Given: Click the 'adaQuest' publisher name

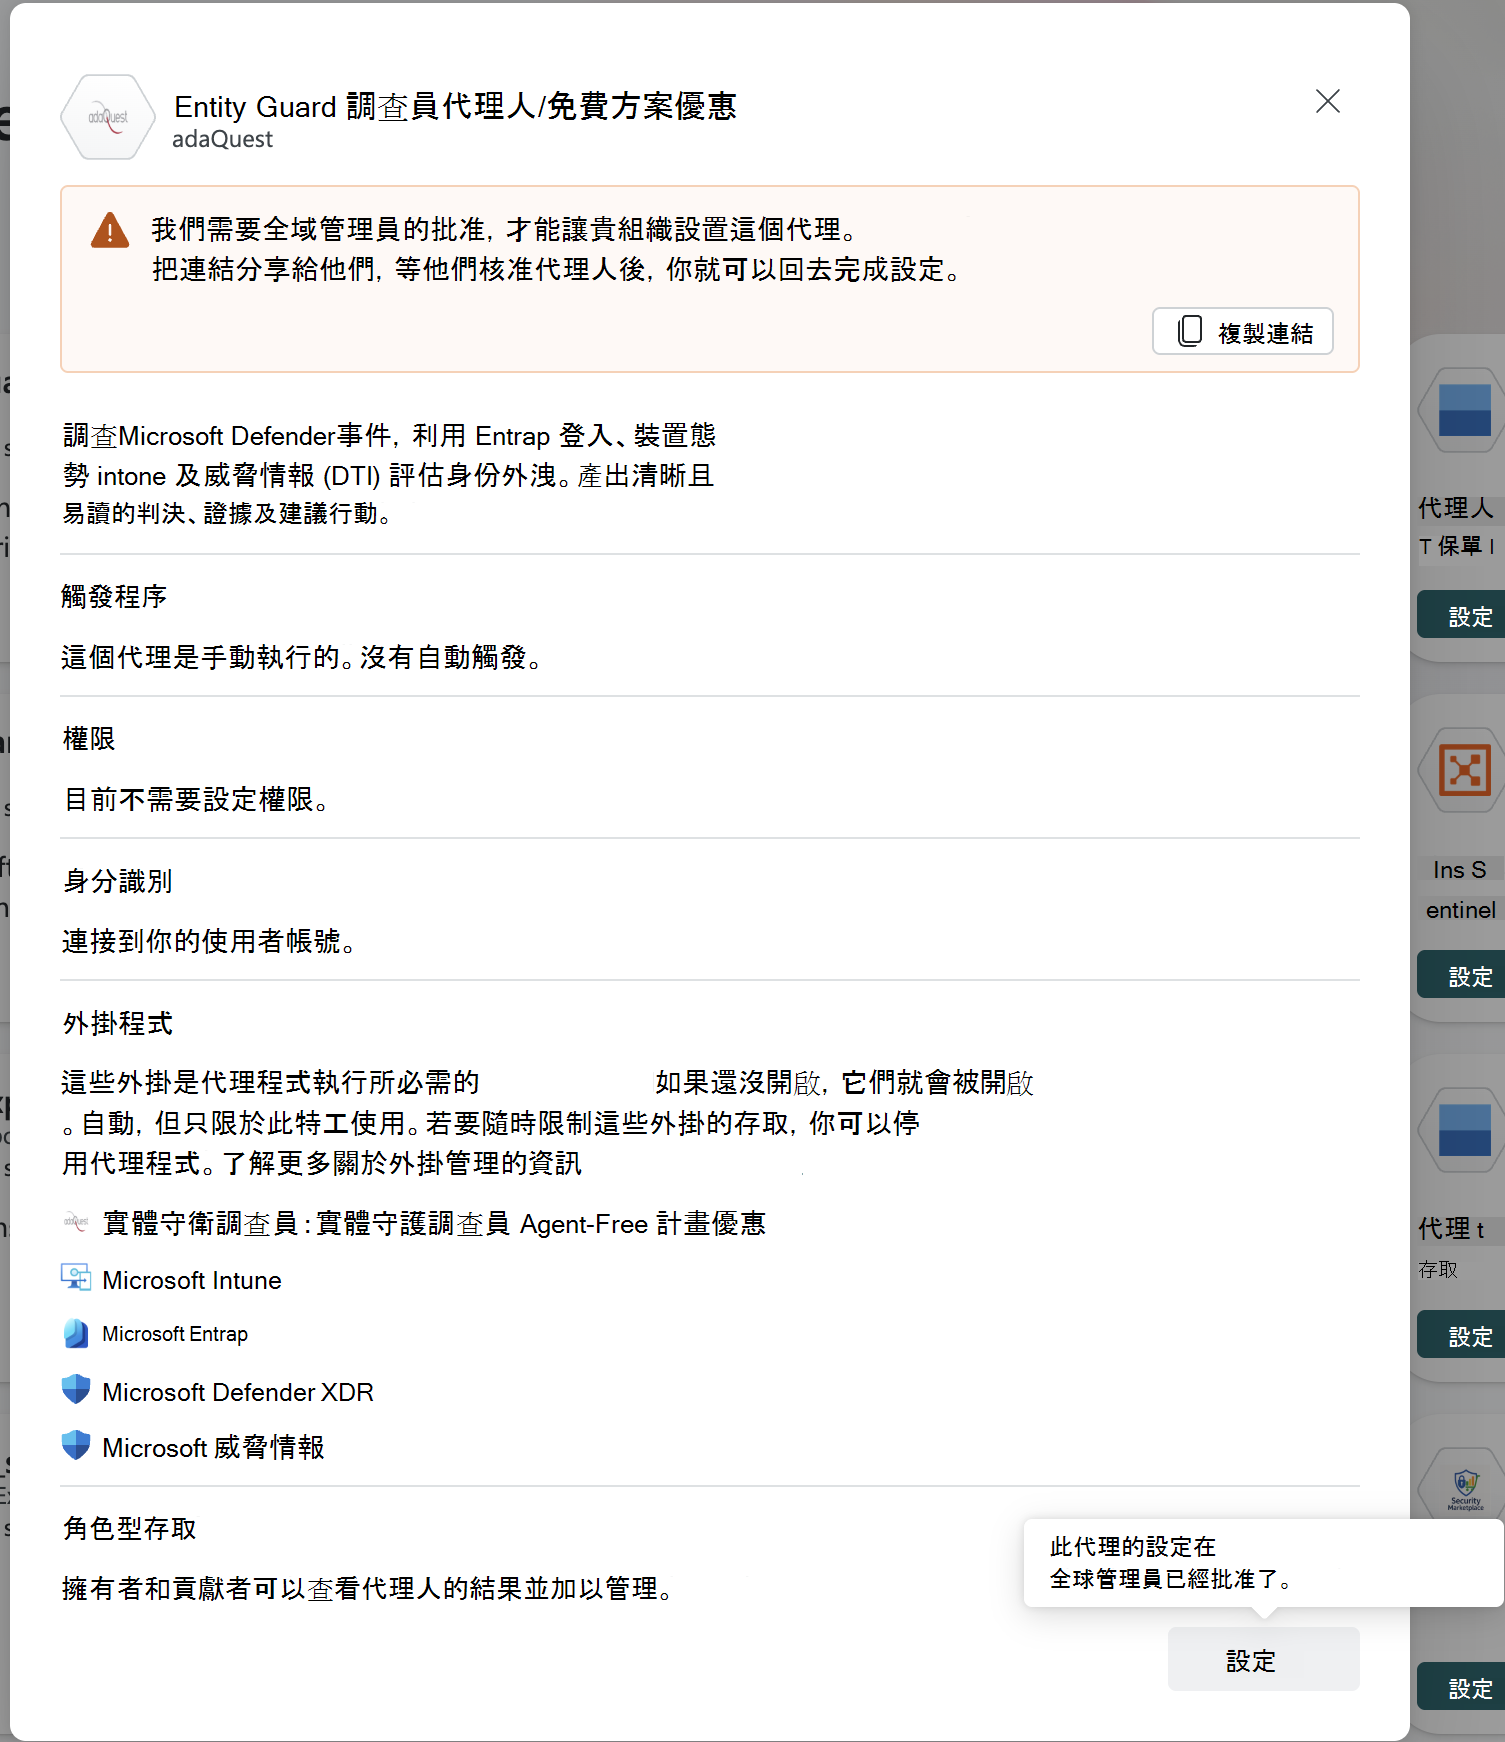Looking at the screenshot, I should tap(222, 139).
